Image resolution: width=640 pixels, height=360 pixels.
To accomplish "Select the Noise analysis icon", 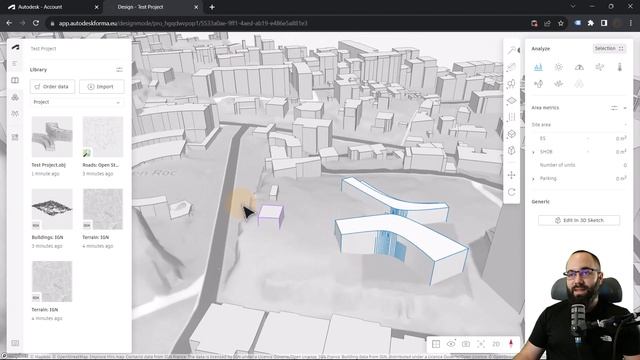I will [x=538, y=84].
